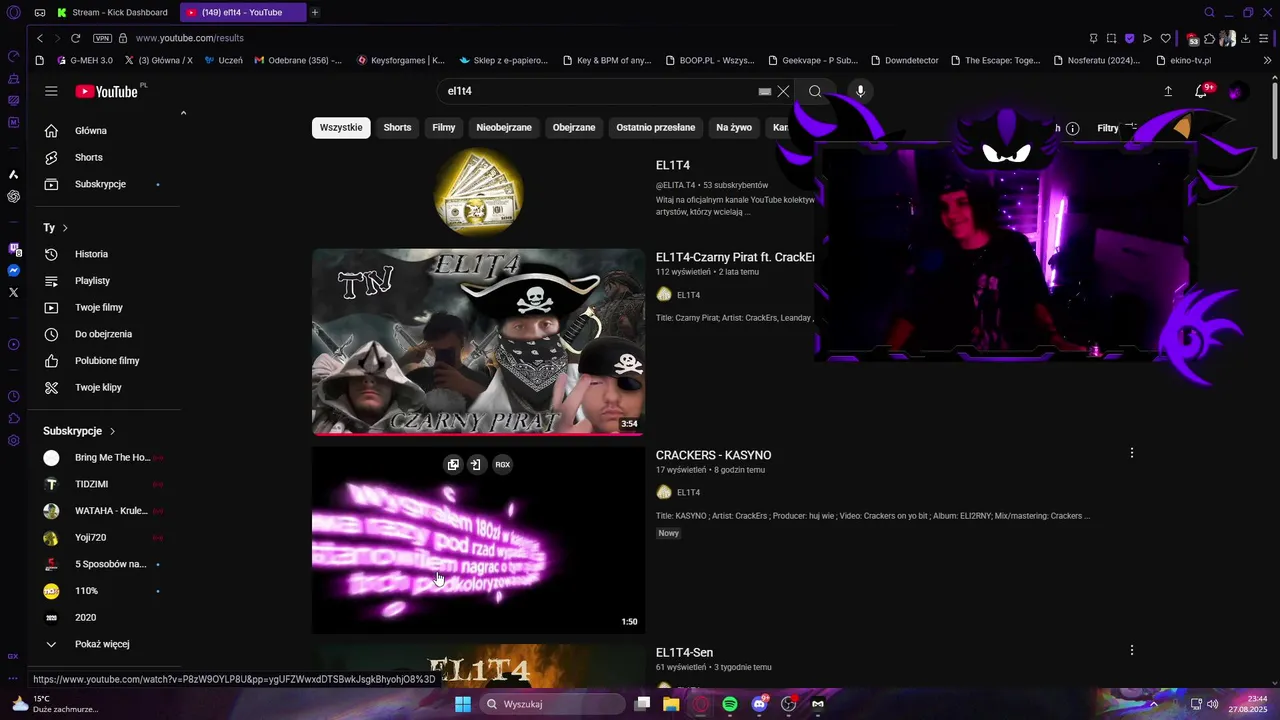The height and width of the screenshot is (720, 1280).
Task: Select the Shorts filter chip
Action: point(397,128)
